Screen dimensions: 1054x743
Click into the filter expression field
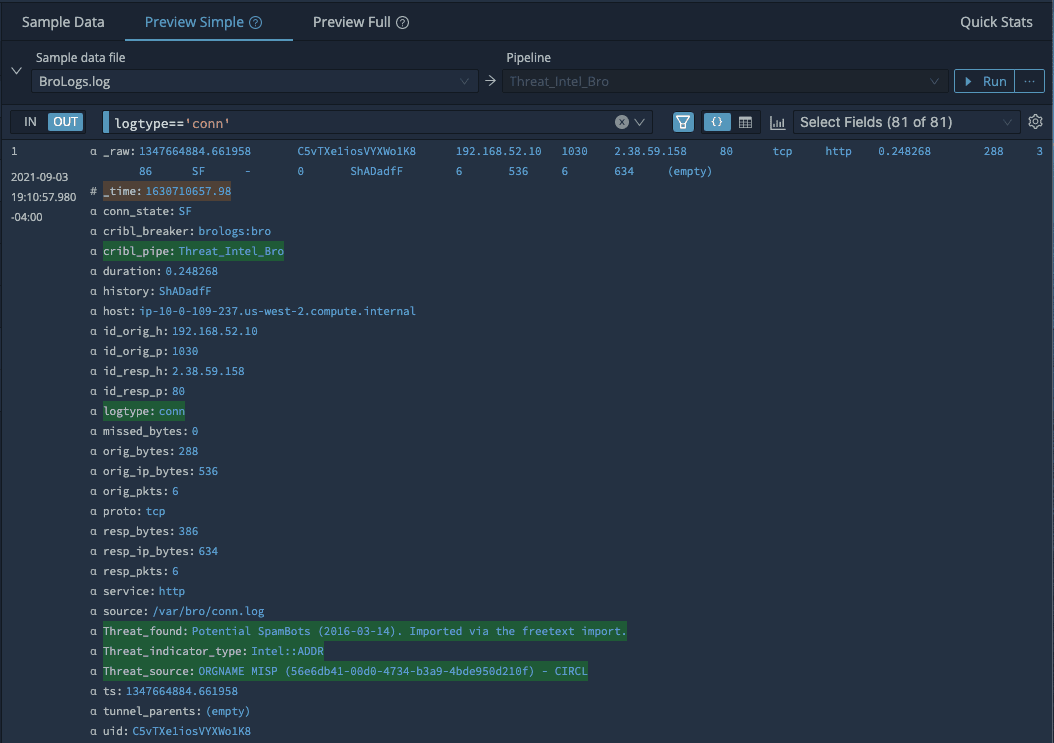click(360, 122)
